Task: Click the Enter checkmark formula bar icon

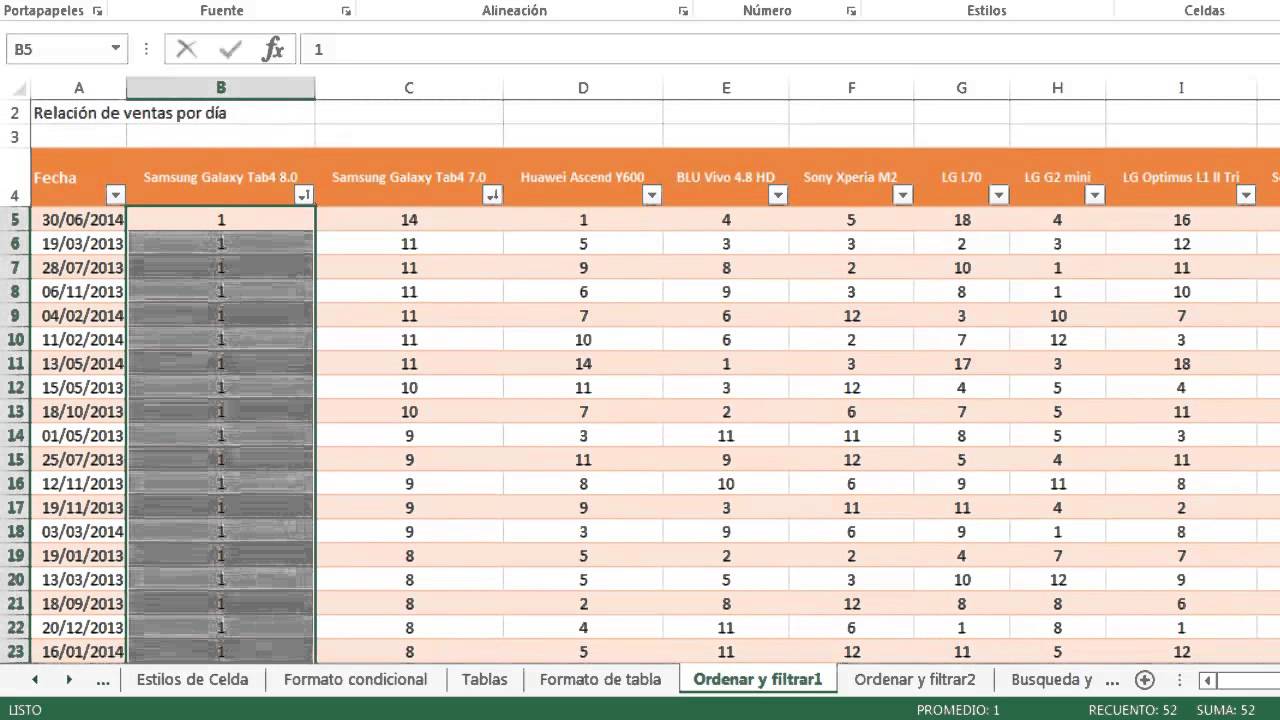Action: 231,49
